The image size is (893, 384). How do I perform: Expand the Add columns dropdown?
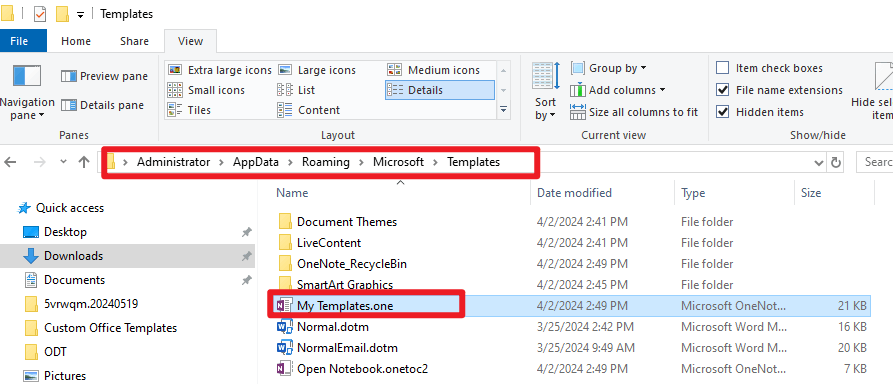617,90
